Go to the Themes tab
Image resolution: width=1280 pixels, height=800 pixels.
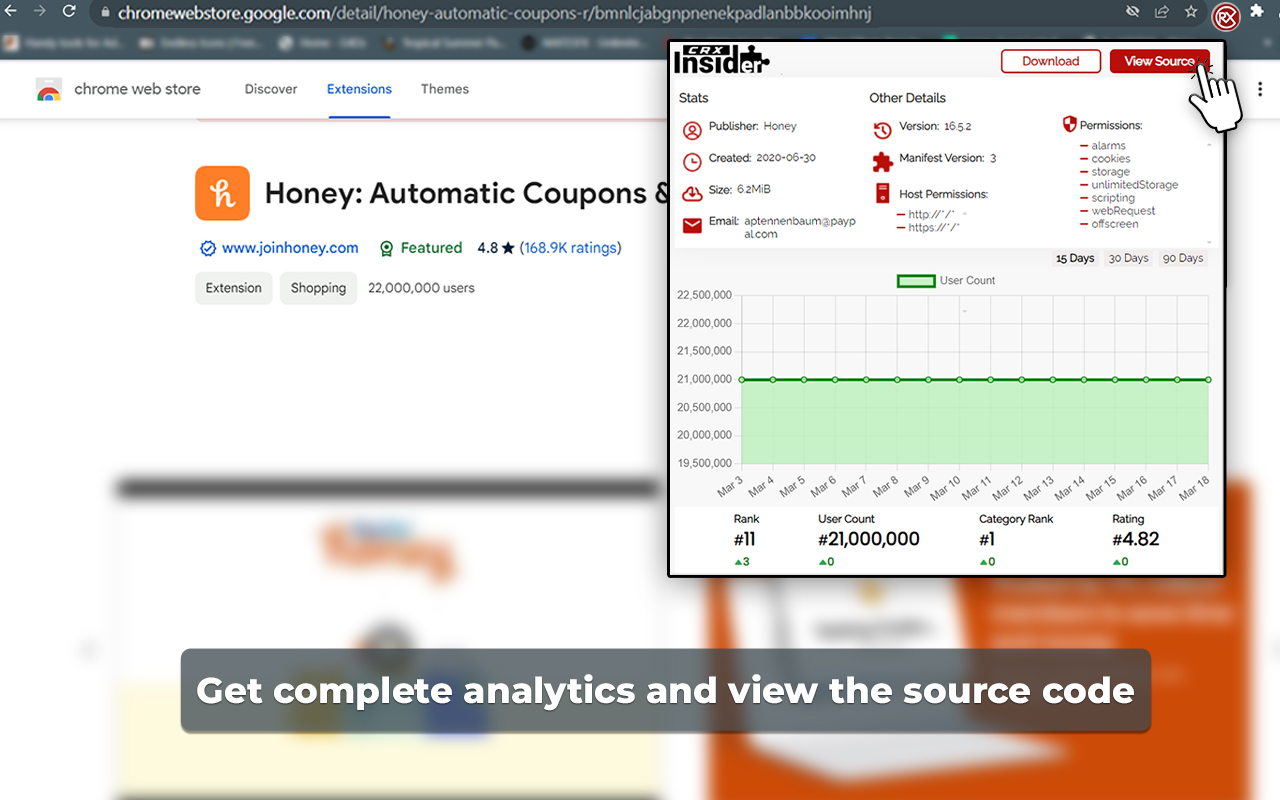(x=445, y=89)
